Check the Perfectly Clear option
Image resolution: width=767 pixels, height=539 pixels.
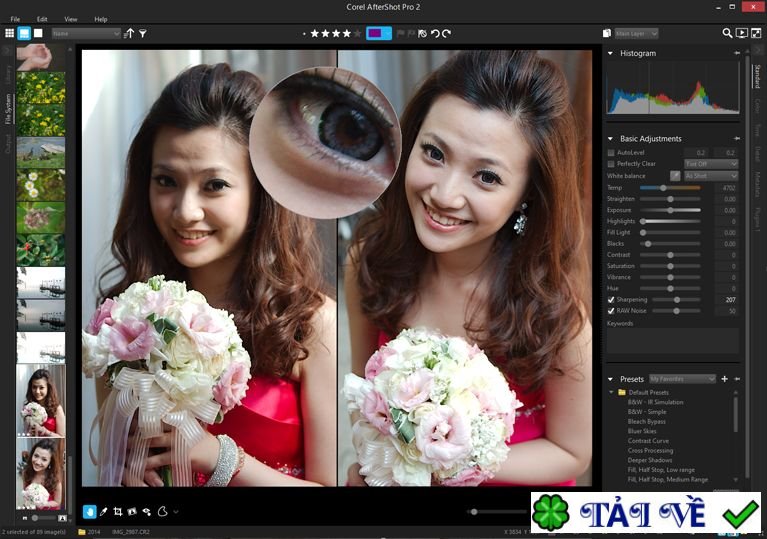(611, 164)
